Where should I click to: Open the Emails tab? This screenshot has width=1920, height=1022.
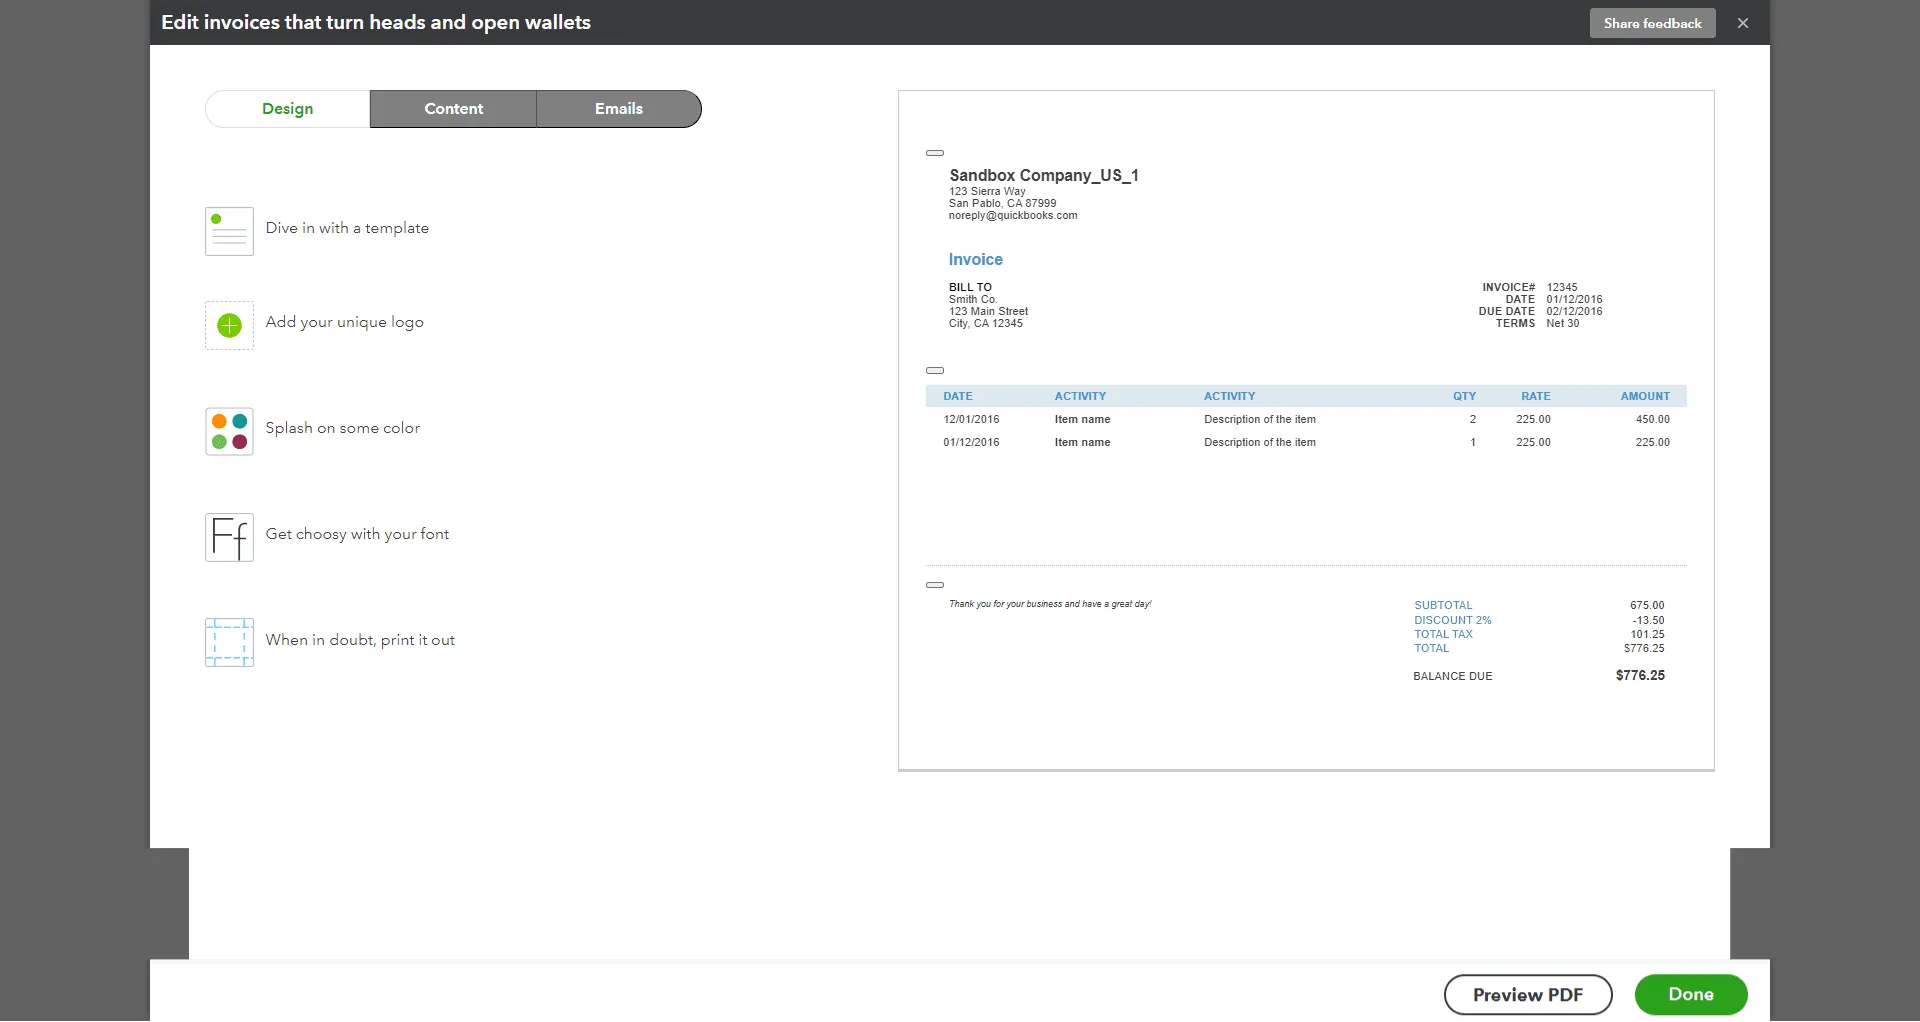click(x=618, y=108)
